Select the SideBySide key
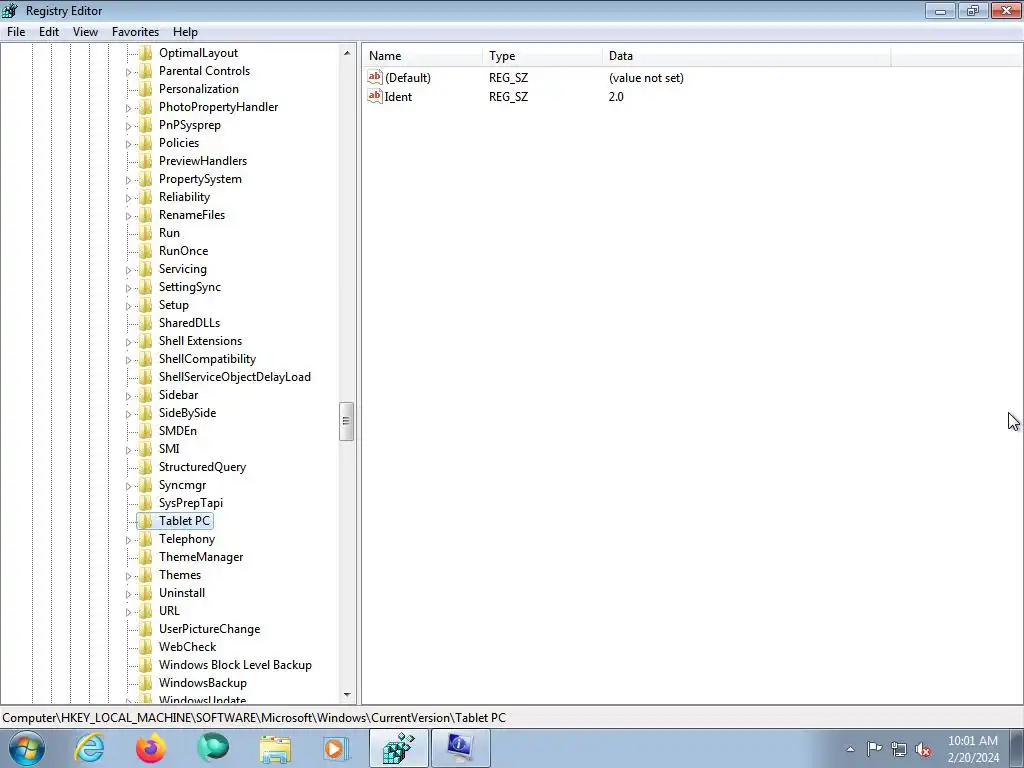Image resolution: width=1024 pixels, height=768 pixels. point(187,413)
